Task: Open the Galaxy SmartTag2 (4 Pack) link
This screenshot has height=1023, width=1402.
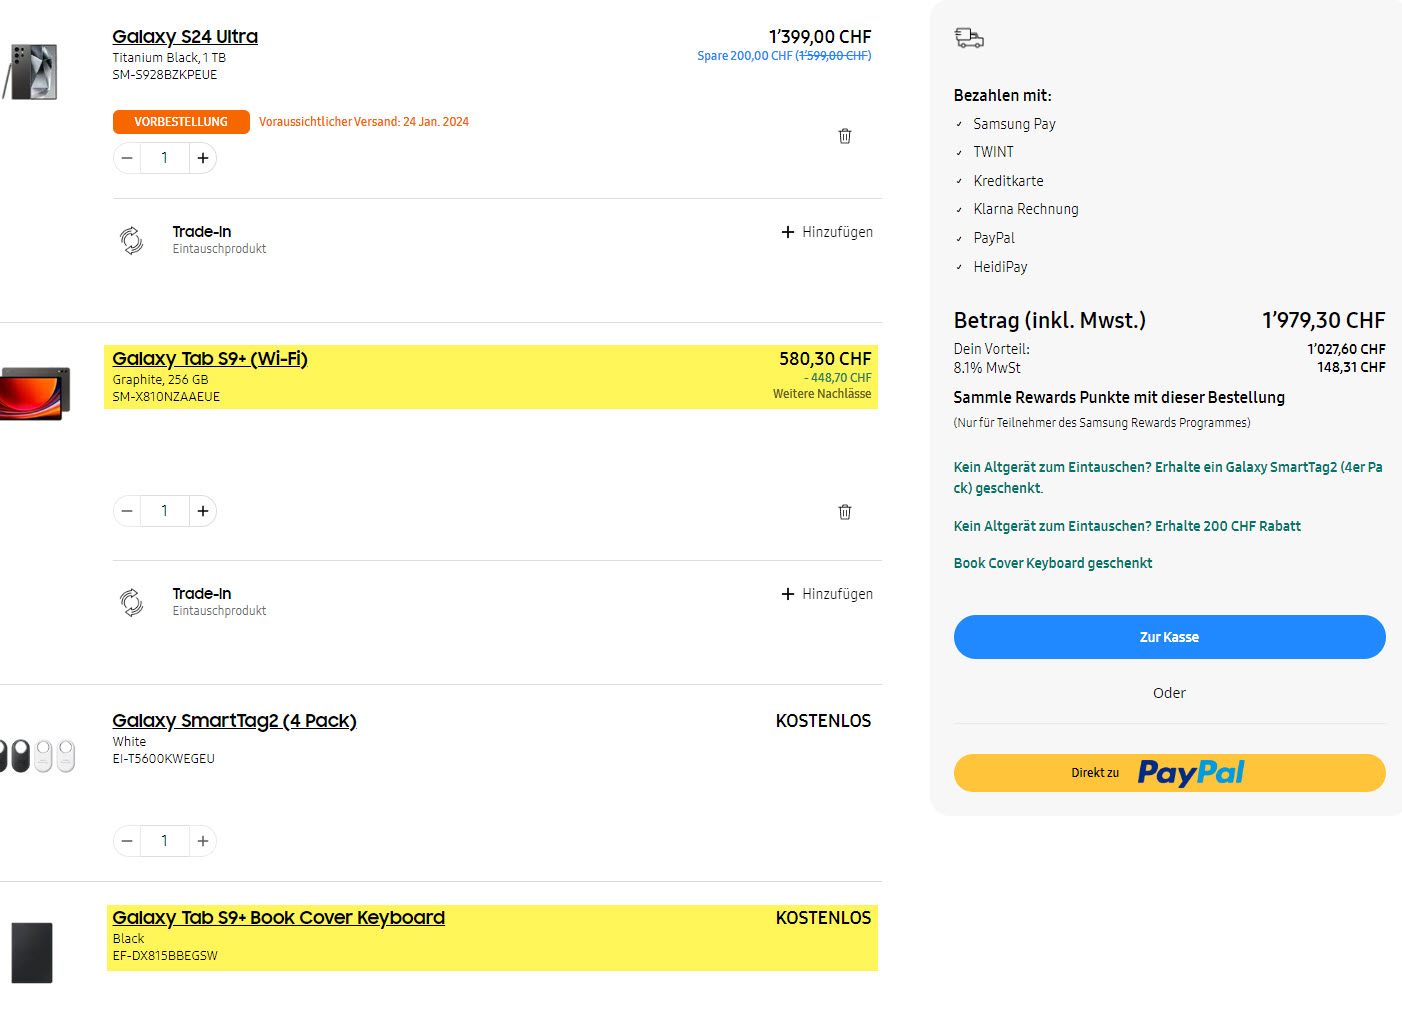Action: point(234,721)
